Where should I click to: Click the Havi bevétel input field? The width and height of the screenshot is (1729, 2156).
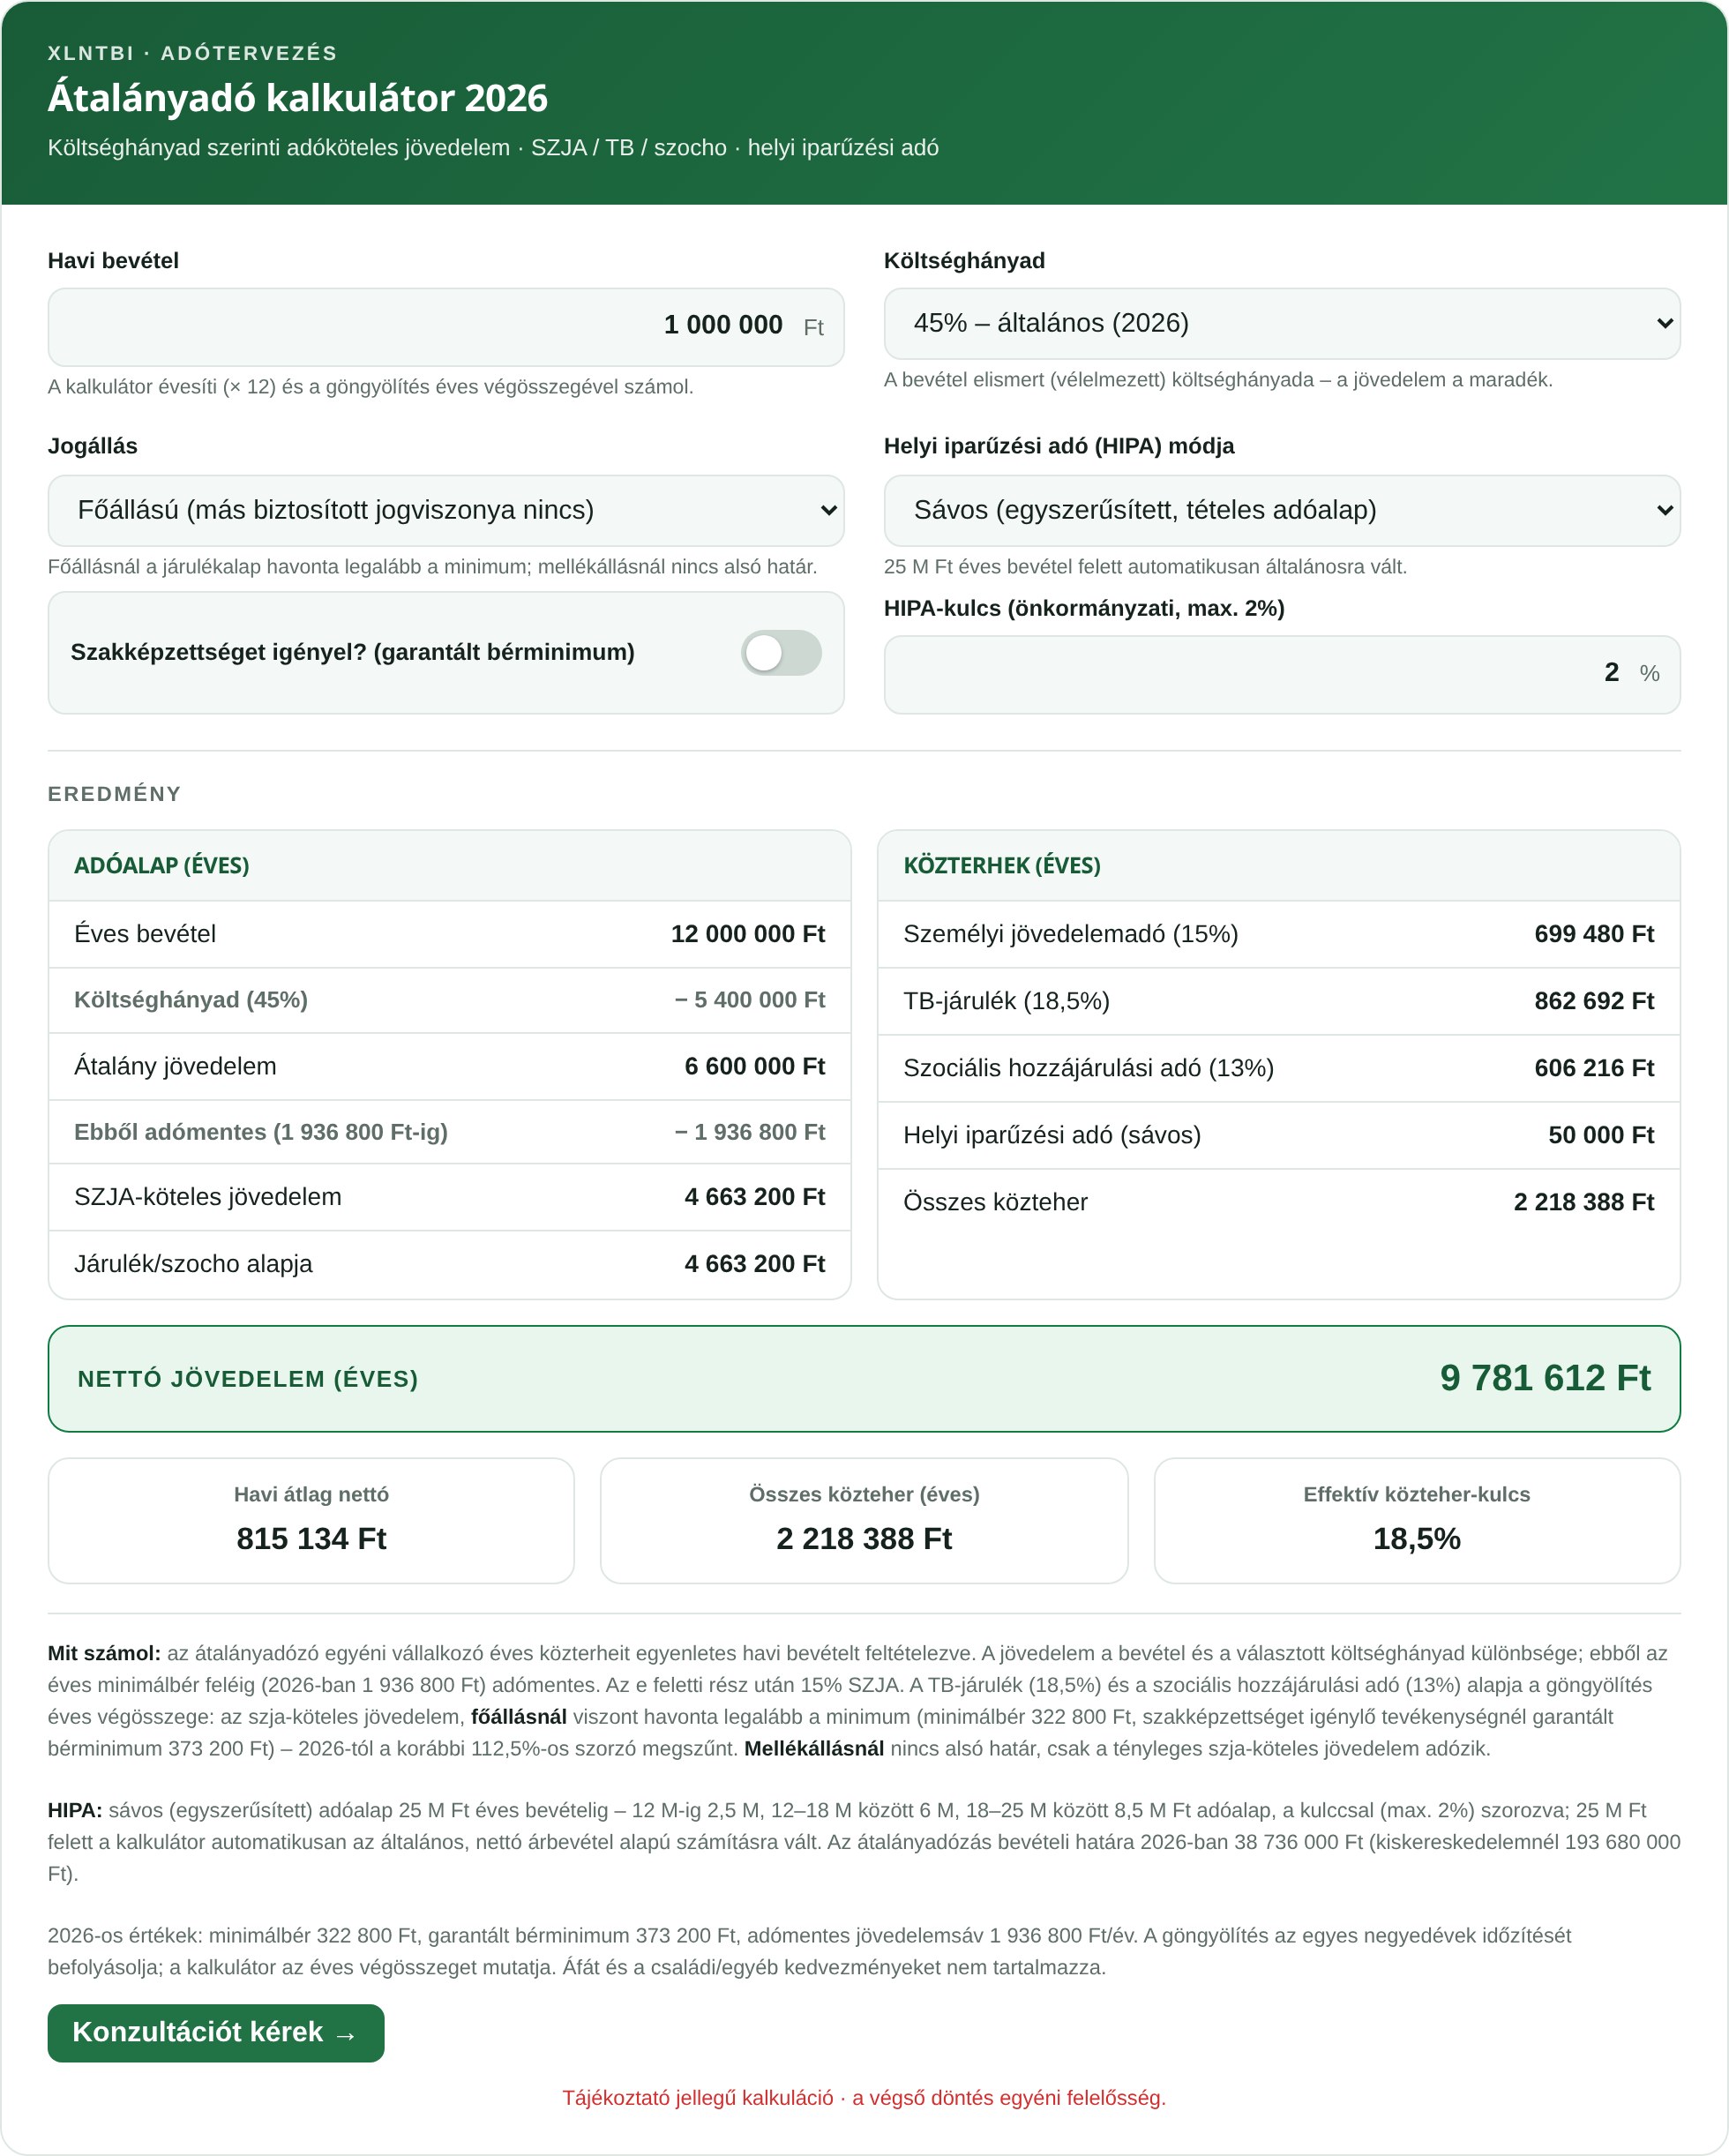[x=446, y=327]
